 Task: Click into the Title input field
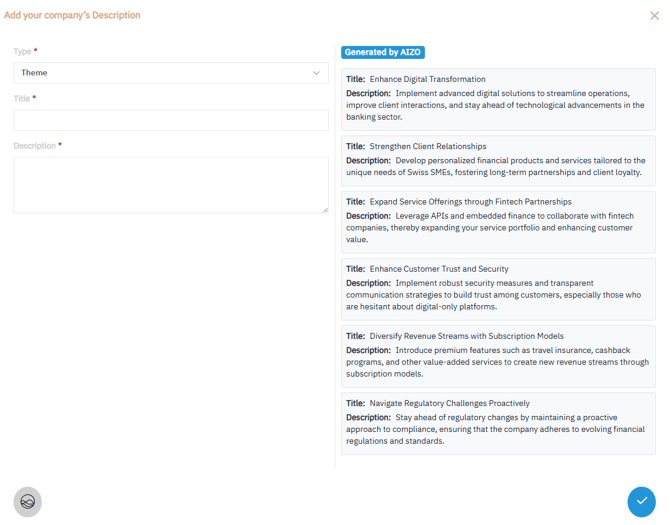coord(170,120)
